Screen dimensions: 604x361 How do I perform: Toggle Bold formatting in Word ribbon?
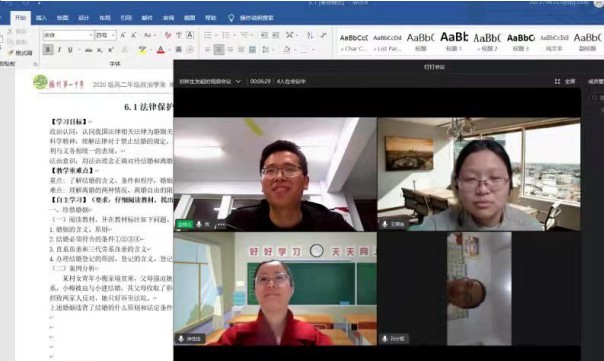(48, 50)
